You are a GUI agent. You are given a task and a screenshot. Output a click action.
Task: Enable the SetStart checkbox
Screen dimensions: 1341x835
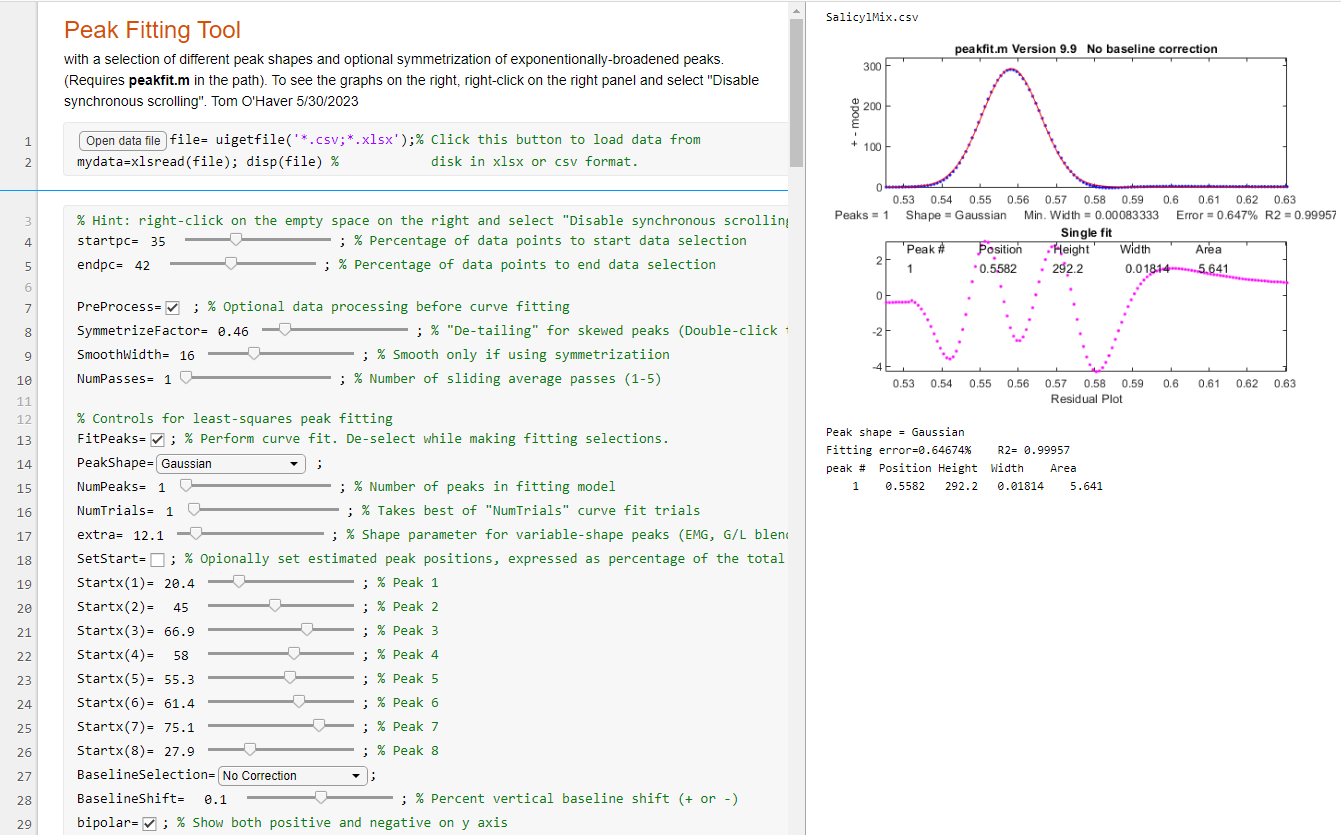(157, 560)
